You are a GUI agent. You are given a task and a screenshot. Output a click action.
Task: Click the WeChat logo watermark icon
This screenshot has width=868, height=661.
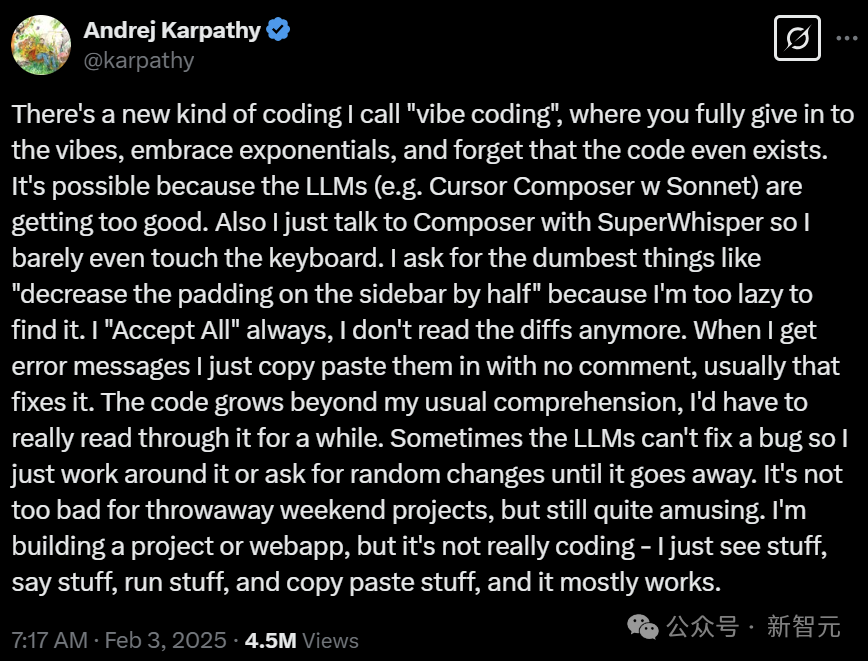point(643,627)
